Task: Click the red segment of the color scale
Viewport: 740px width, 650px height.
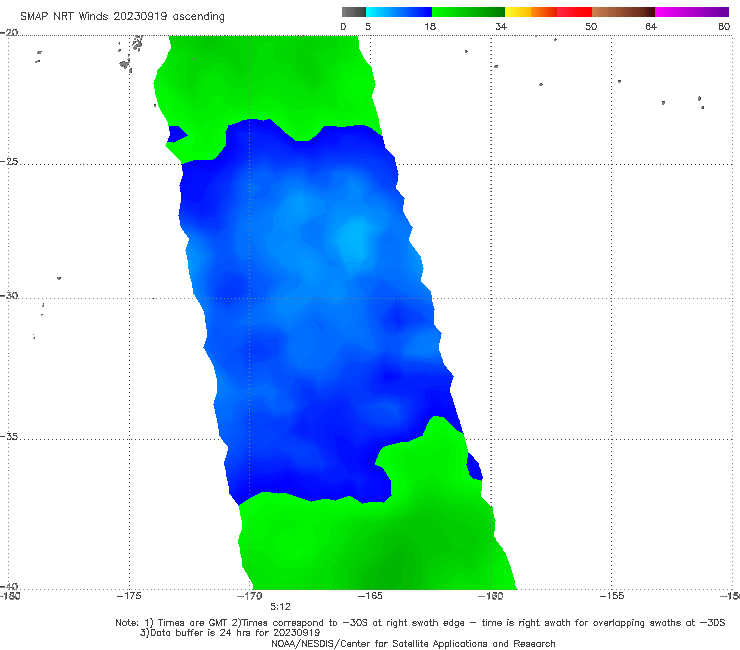Action: tap(574, 12)
